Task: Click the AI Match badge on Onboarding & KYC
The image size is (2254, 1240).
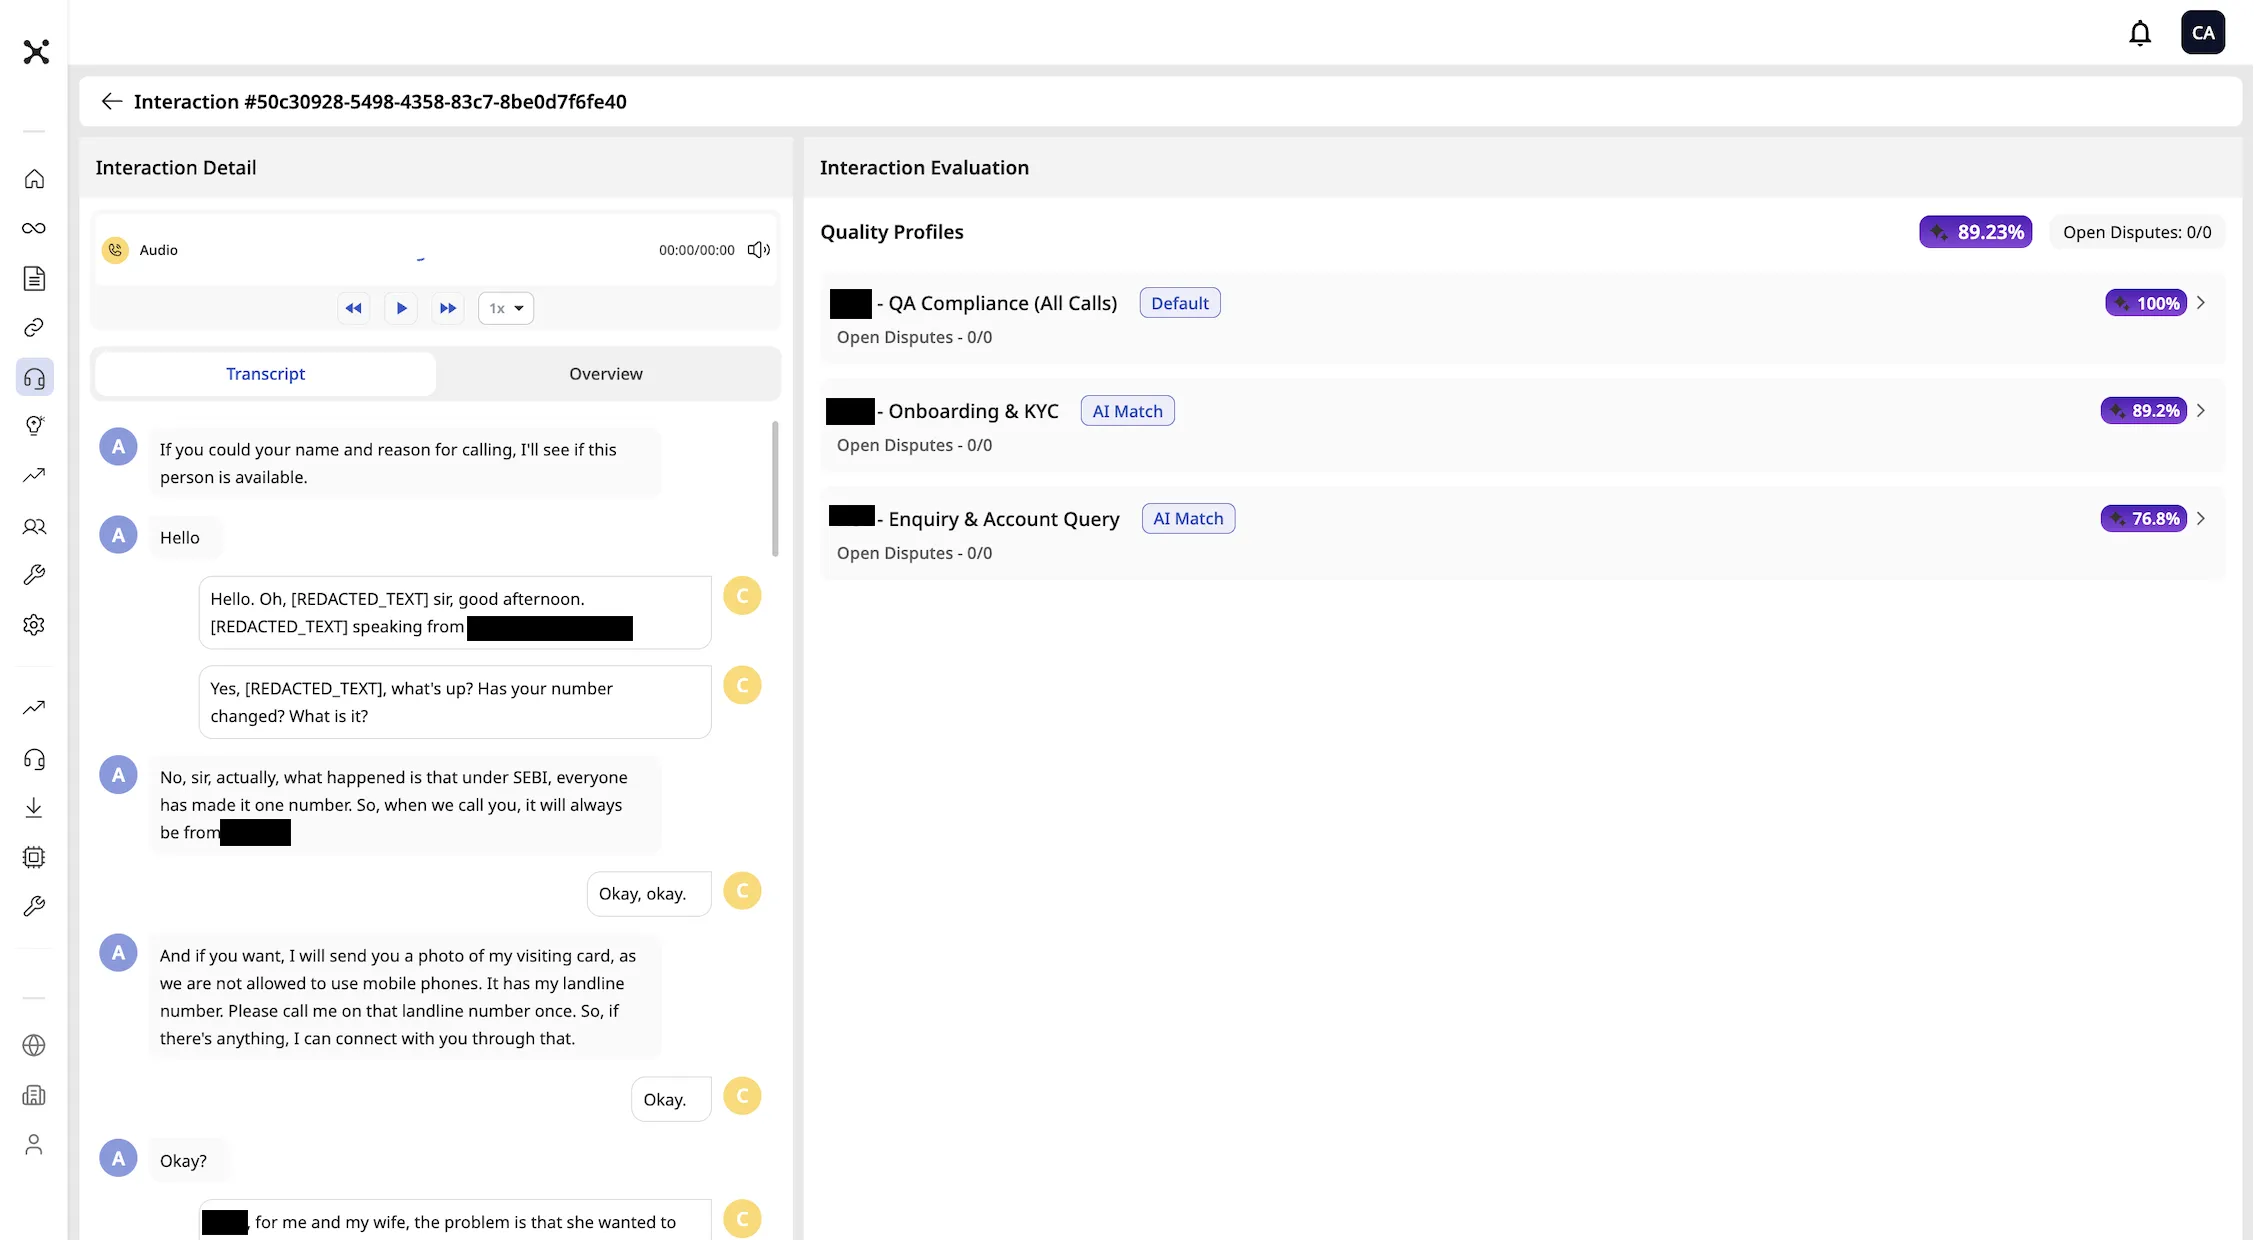Action: click(x=1128, y=411)
